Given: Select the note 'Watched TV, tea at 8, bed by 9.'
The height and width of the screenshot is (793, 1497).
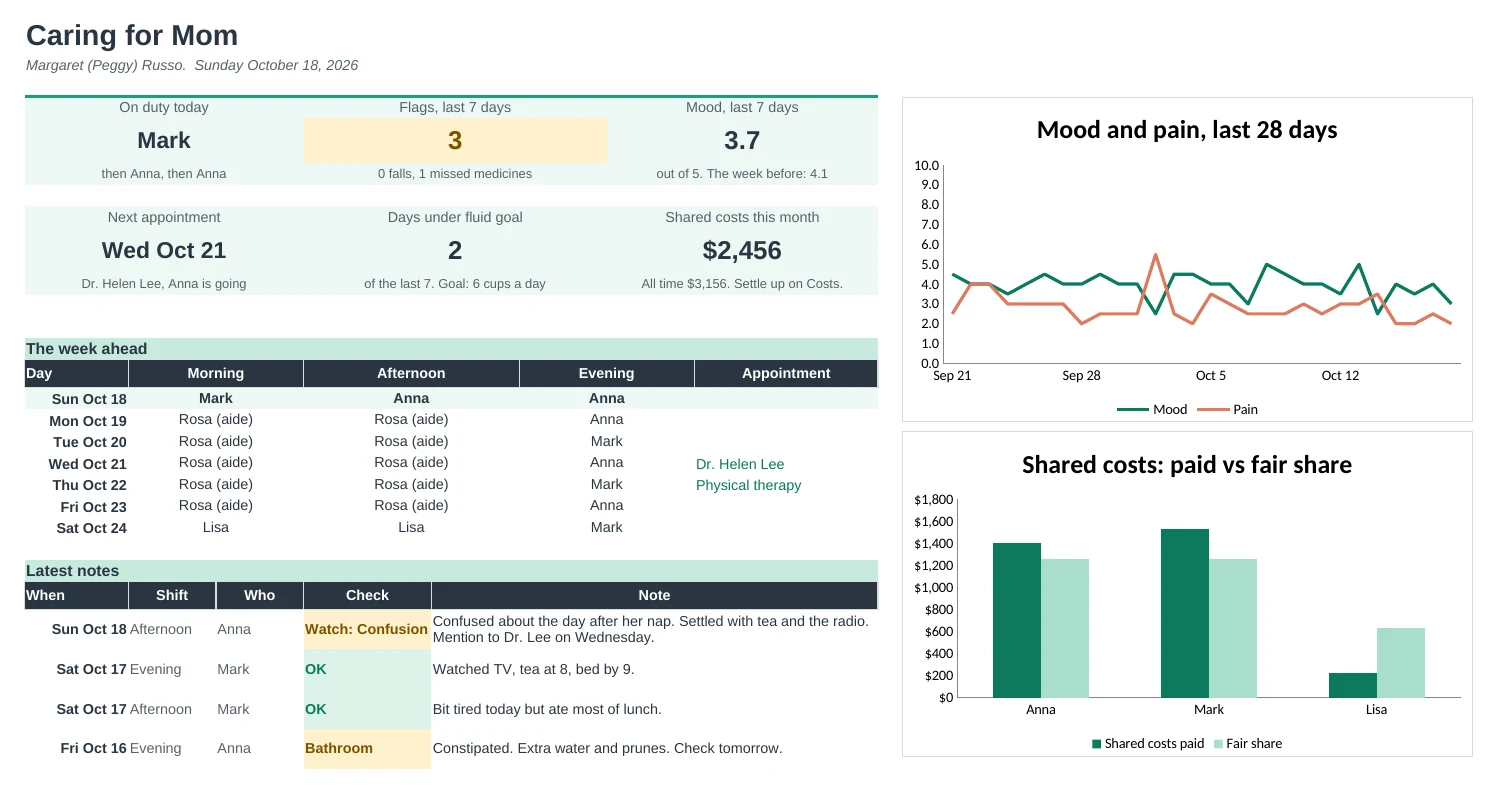Looking at the screenshot, I should [x=533, y=669].
